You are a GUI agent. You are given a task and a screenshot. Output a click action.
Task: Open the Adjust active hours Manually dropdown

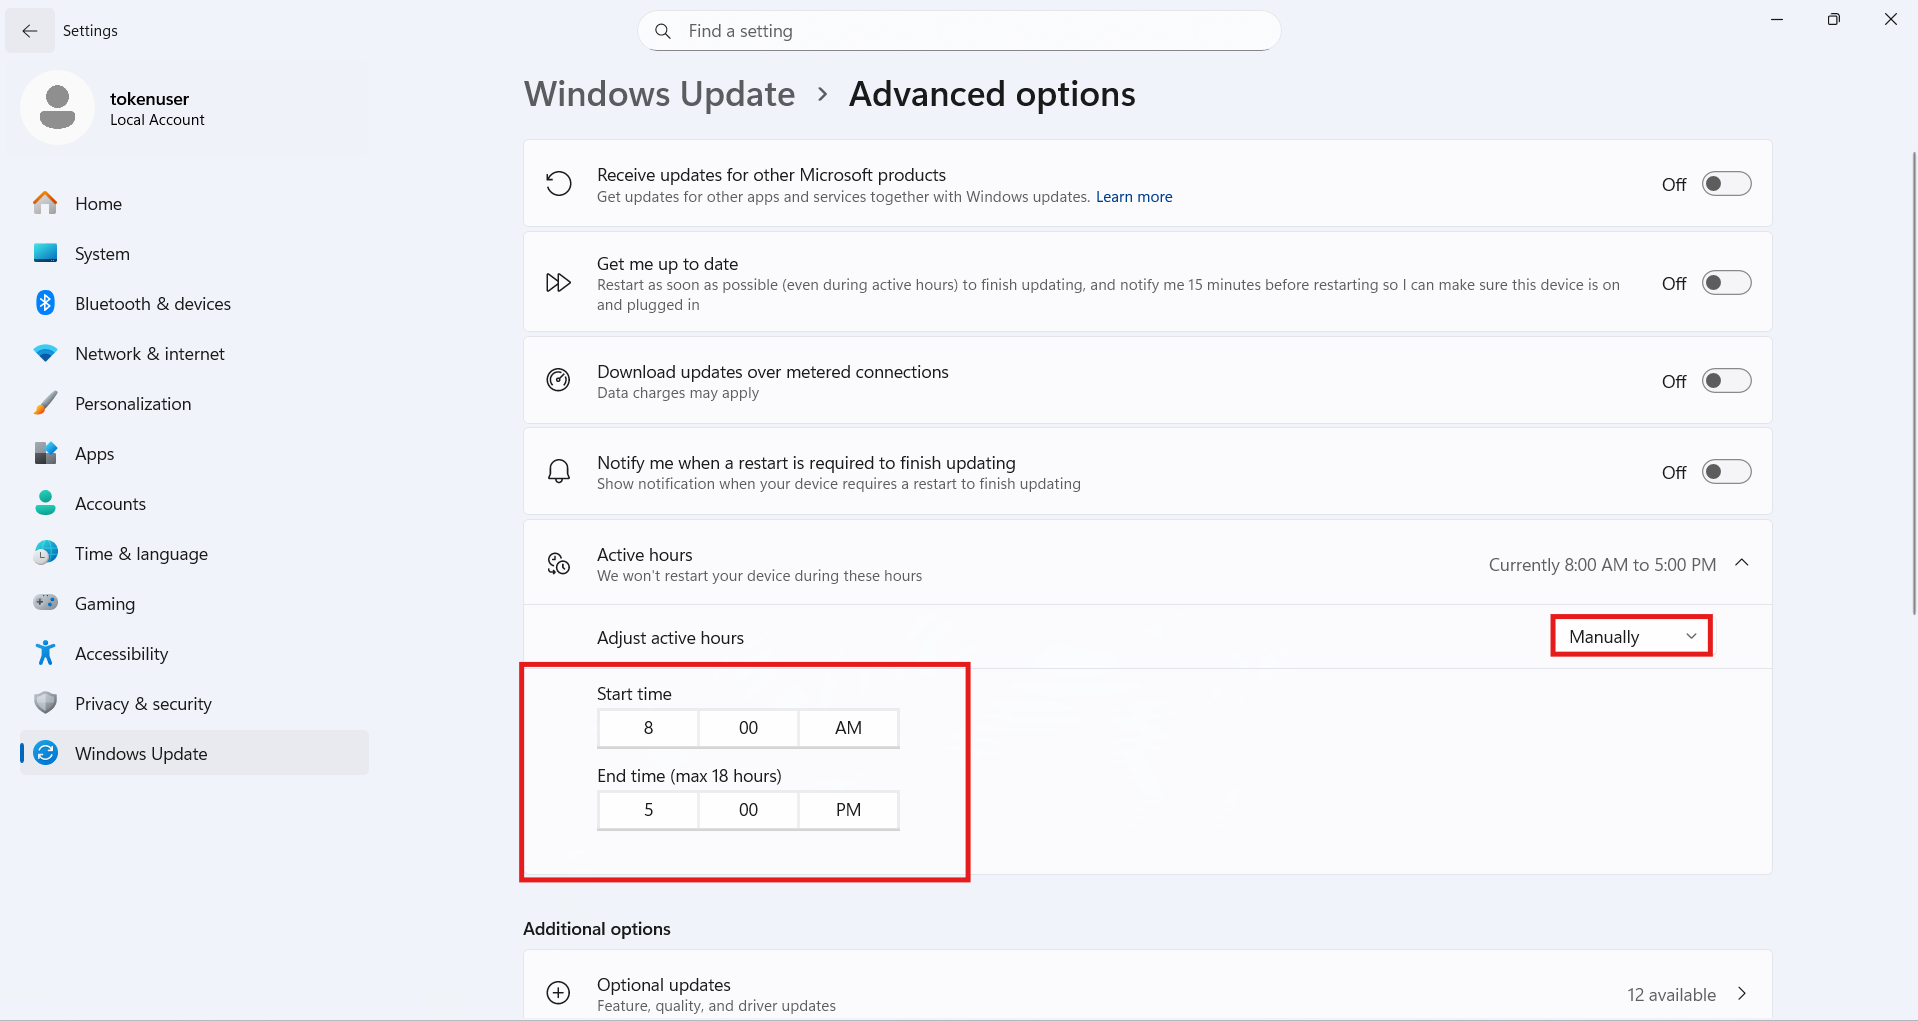click(x=1631, y=637)
